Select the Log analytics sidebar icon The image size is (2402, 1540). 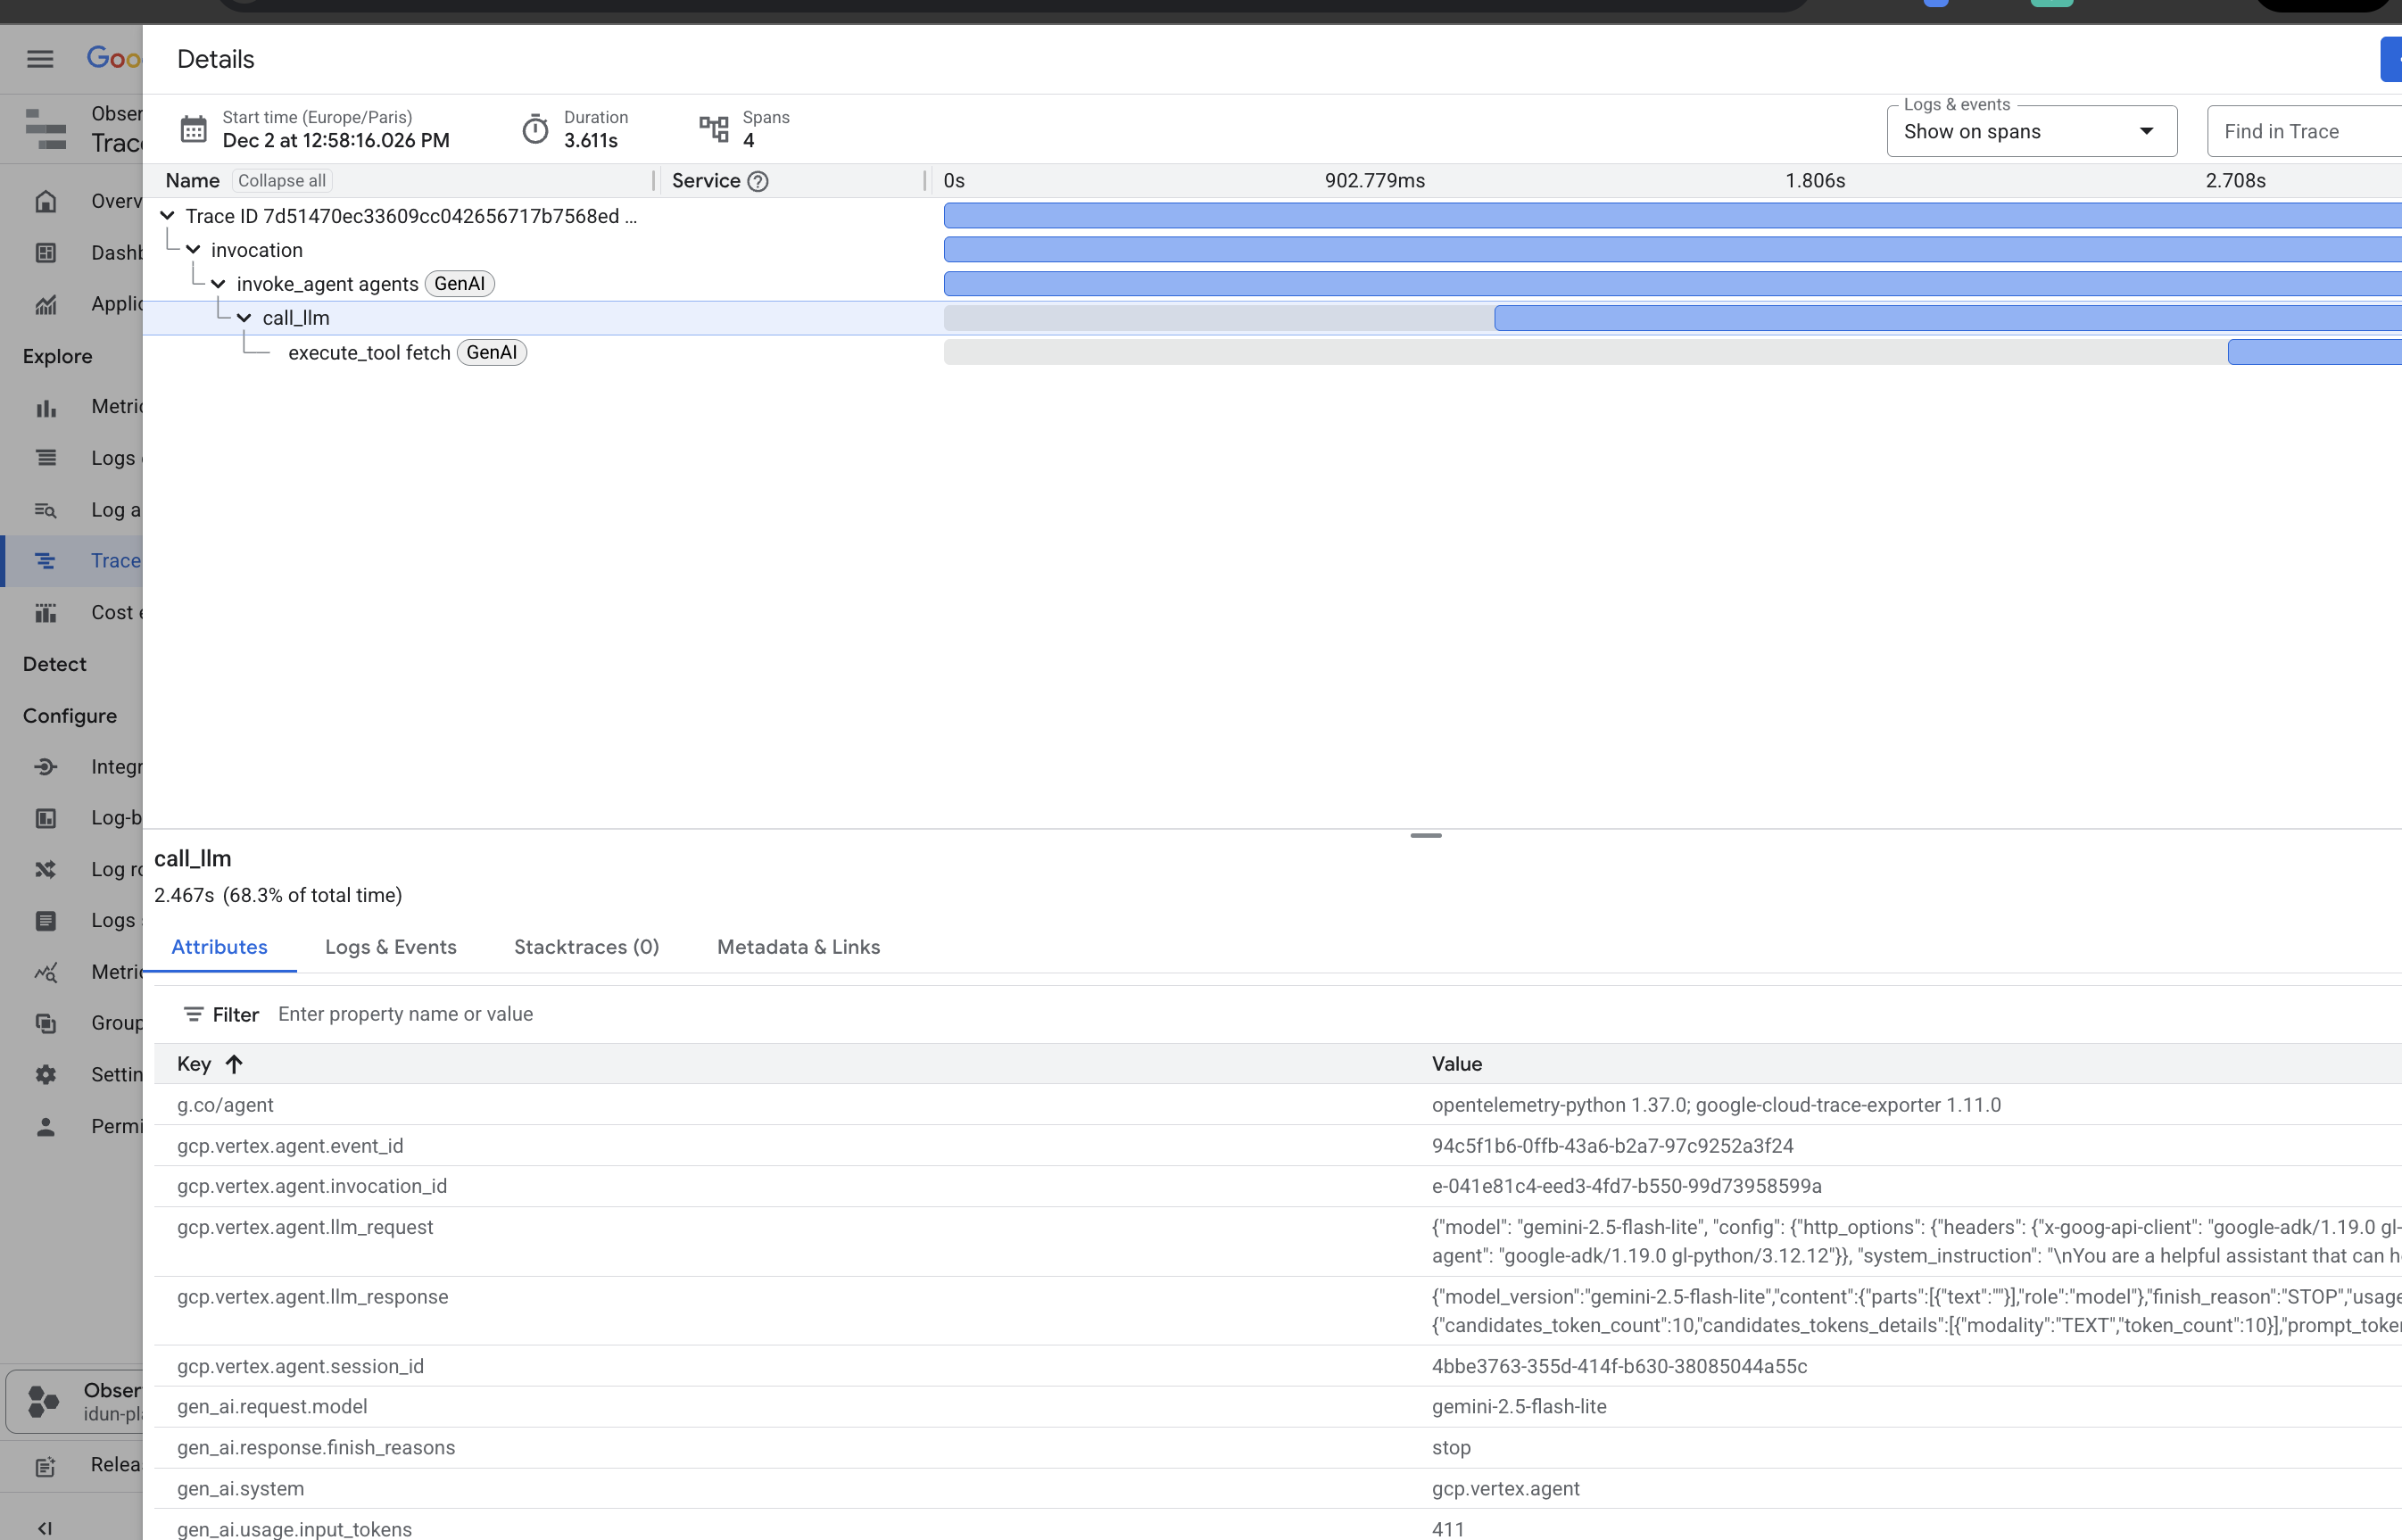coord(46,509)
